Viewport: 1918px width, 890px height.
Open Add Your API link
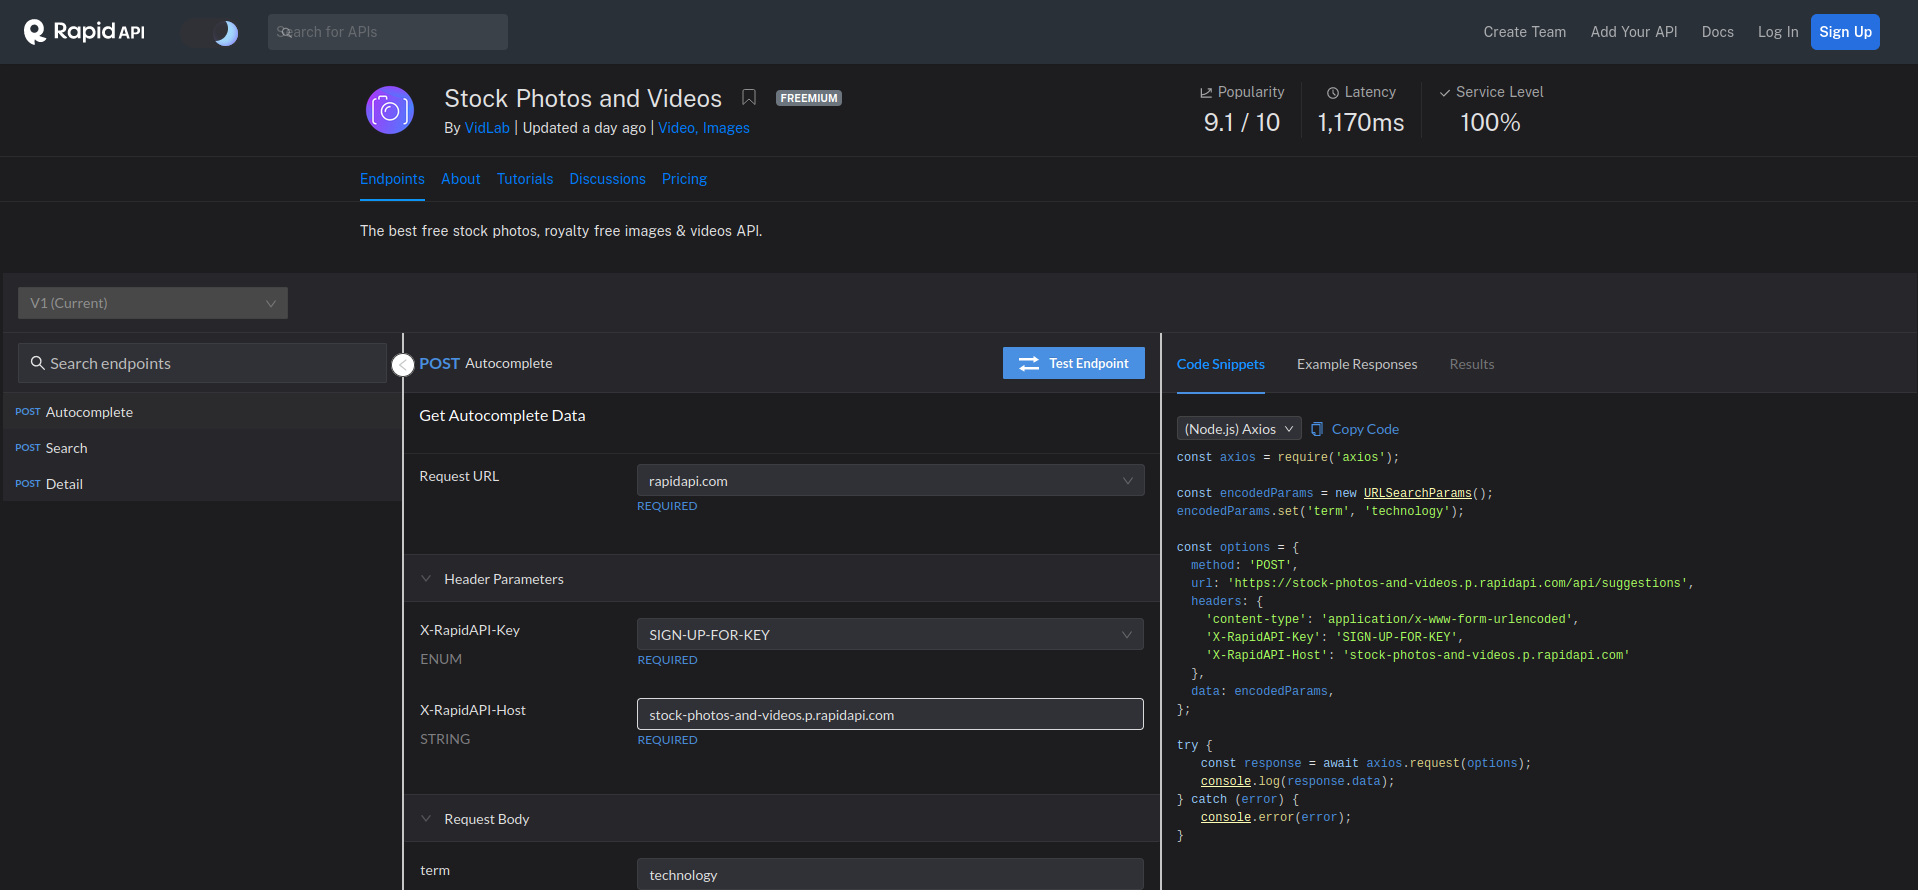click(1634, 32)
